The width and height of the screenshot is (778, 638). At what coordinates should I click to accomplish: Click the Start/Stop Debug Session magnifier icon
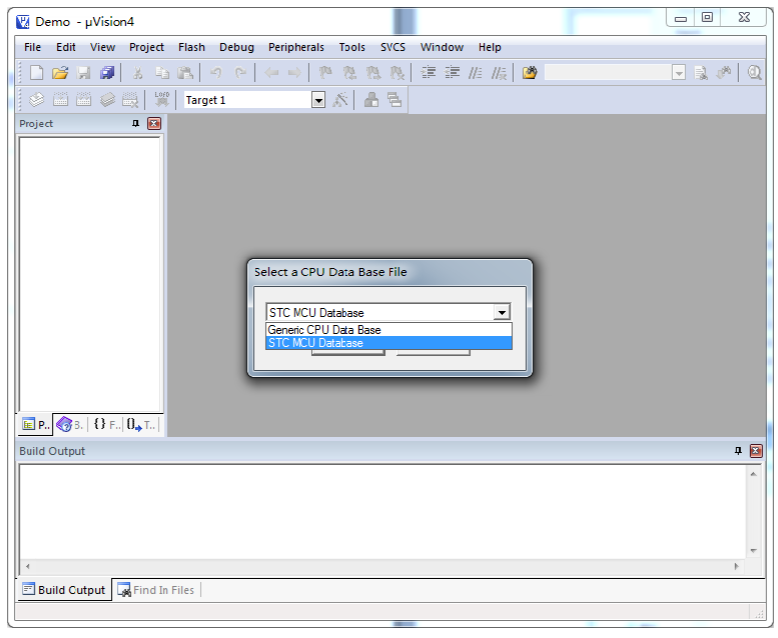[754, 73]
